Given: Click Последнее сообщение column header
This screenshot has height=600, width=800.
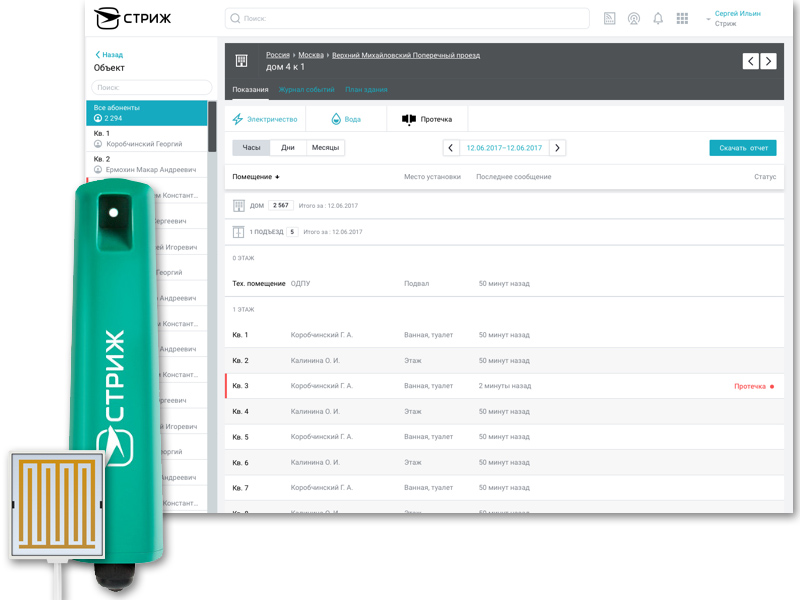Looking at the screenshot, I should pyautogui.click(x=513, y=177).
